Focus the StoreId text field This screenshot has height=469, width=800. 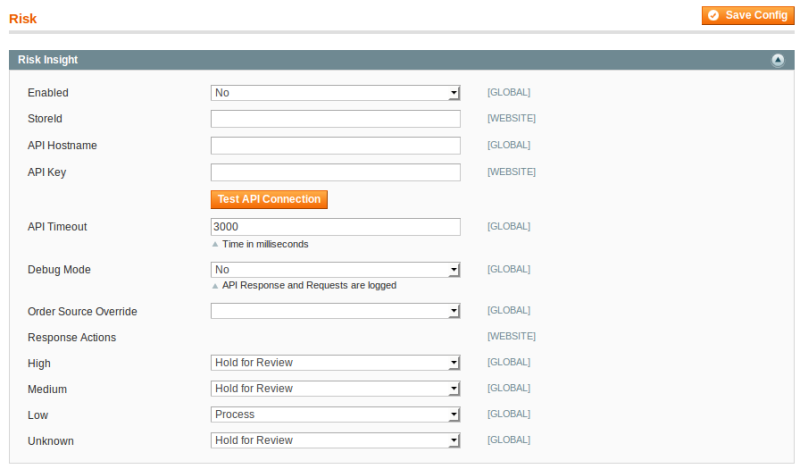click(x=335, y=119)
